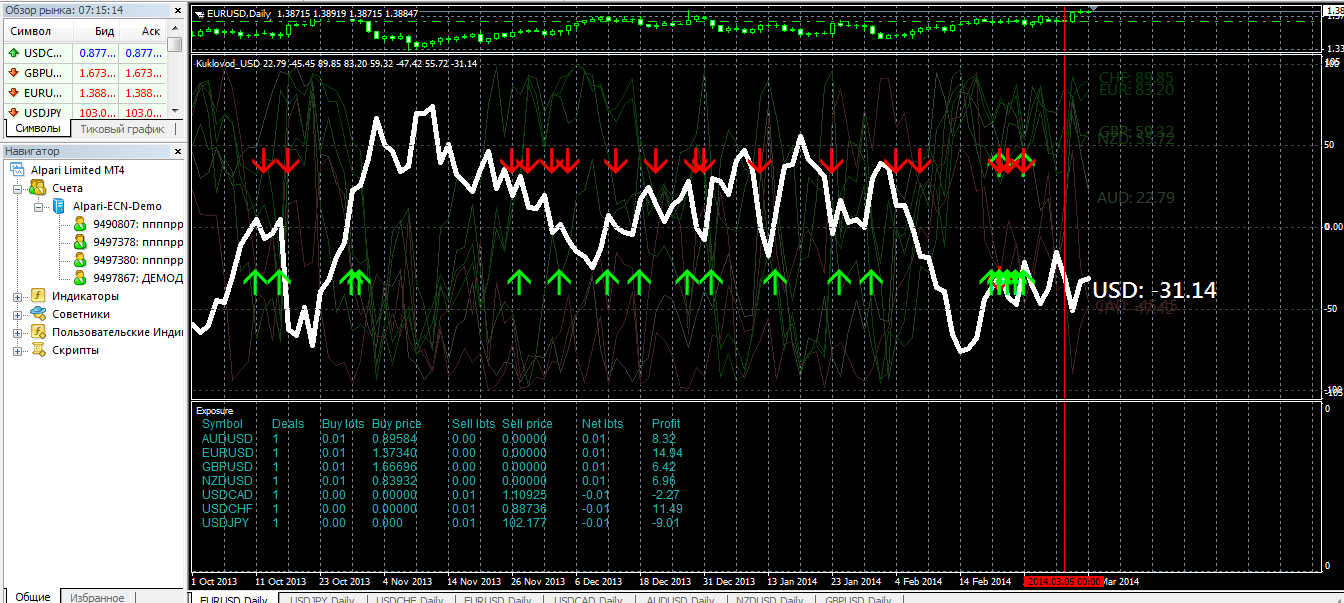The image size is (1344, 603).
Task: Switch to the USDCHF Daily chart tab
Action: point(409,599)
